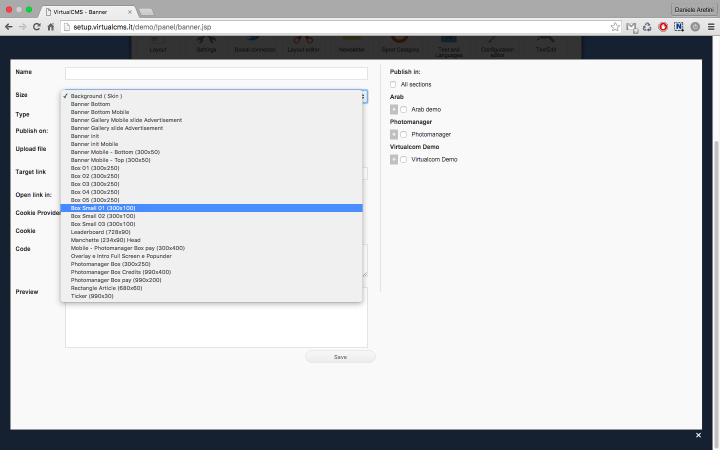This screenshot has width=720, height=450.
Task: Go back with browser back arrow
Action: pos(8,27)
